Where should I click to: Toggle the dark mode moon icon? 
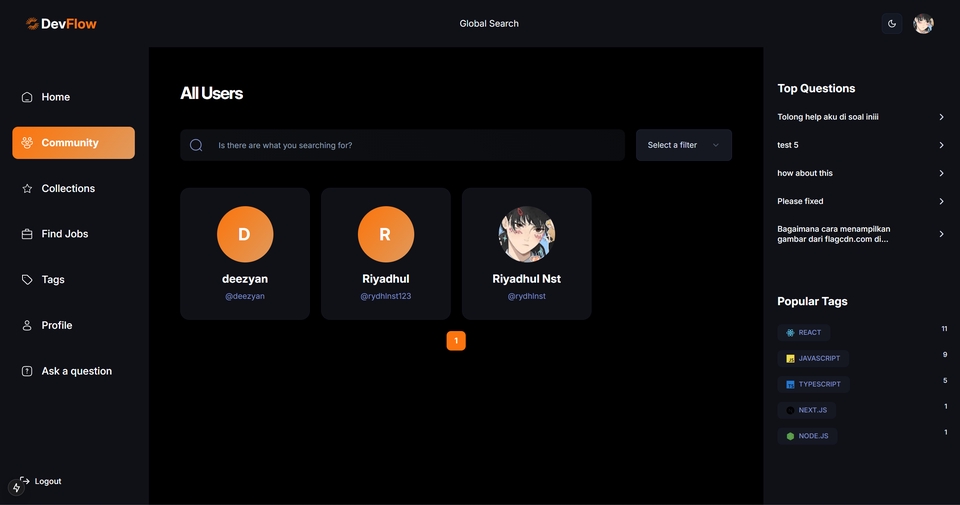pos(891,24)
